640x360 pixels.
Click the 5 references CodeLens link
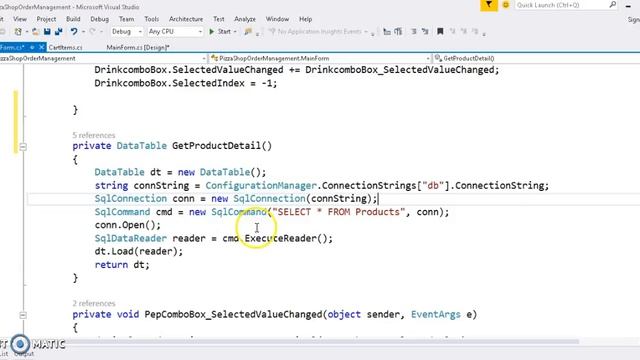(x=93, y=135)
